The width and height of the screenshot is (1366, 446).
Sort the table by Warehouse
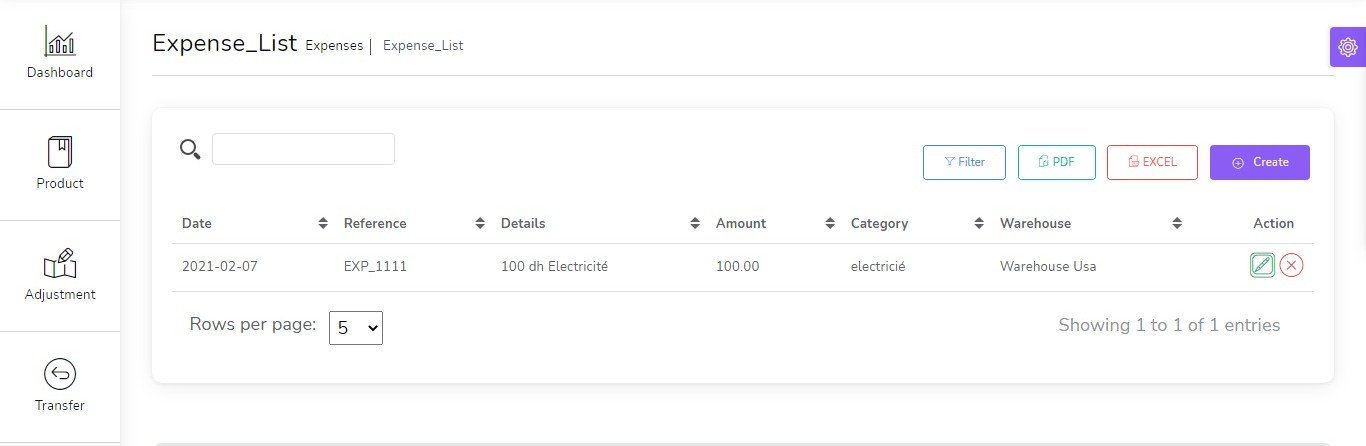point(1177,224)
